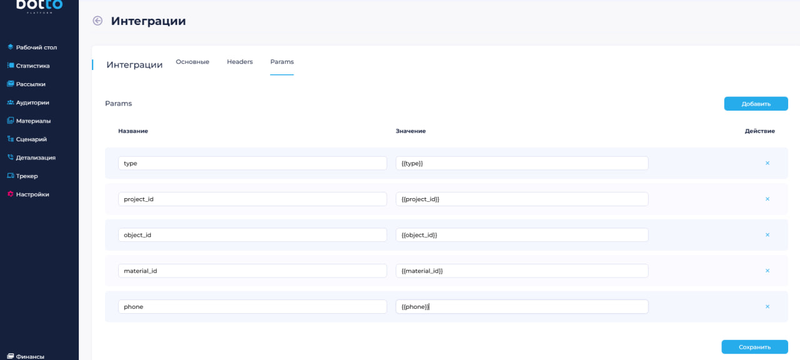
Task: Click the Статистика chart icon
Action: (10, 65)
